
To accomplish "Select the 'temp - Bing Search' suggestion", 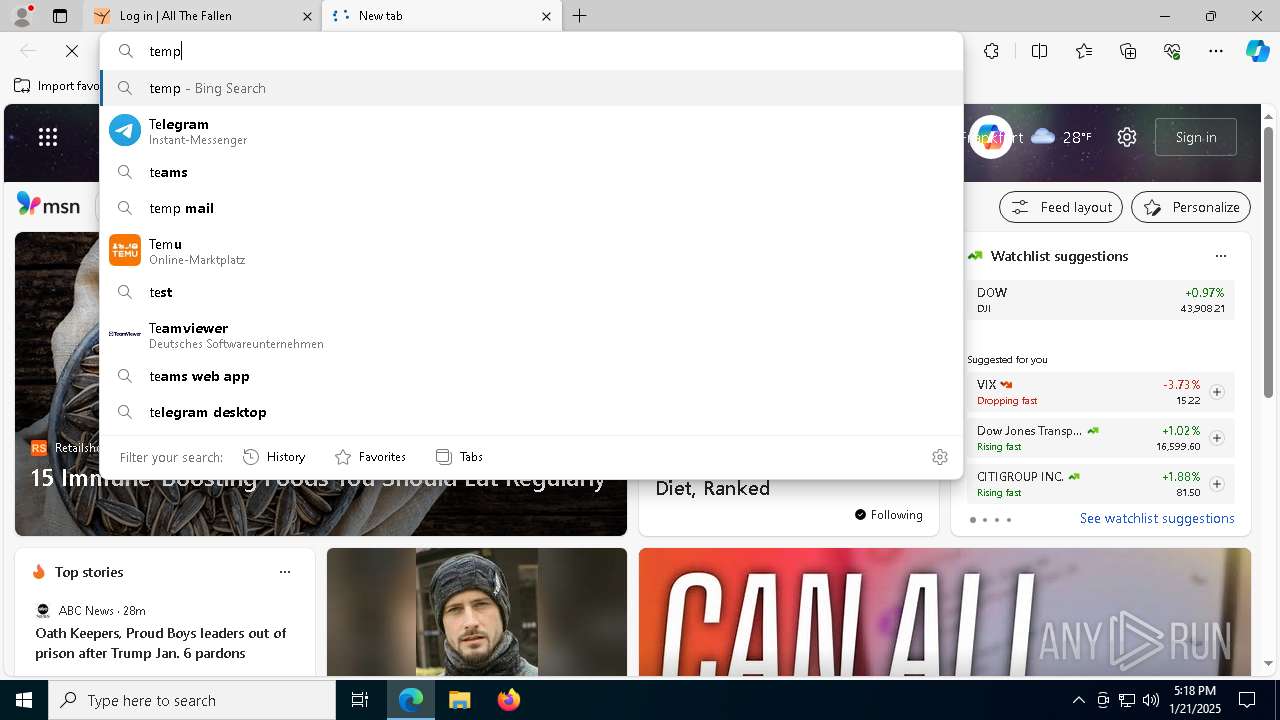I will point(531,88).
